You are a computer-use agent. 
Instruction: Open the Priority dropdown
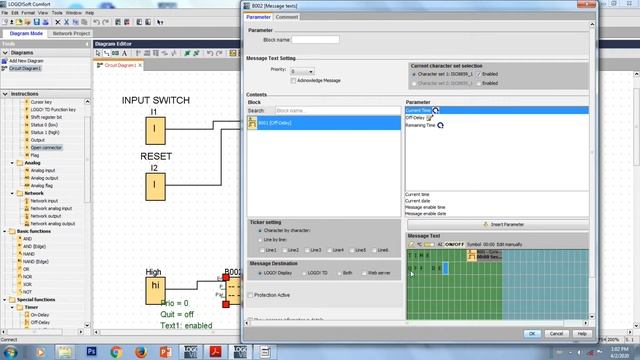point(311,71)
